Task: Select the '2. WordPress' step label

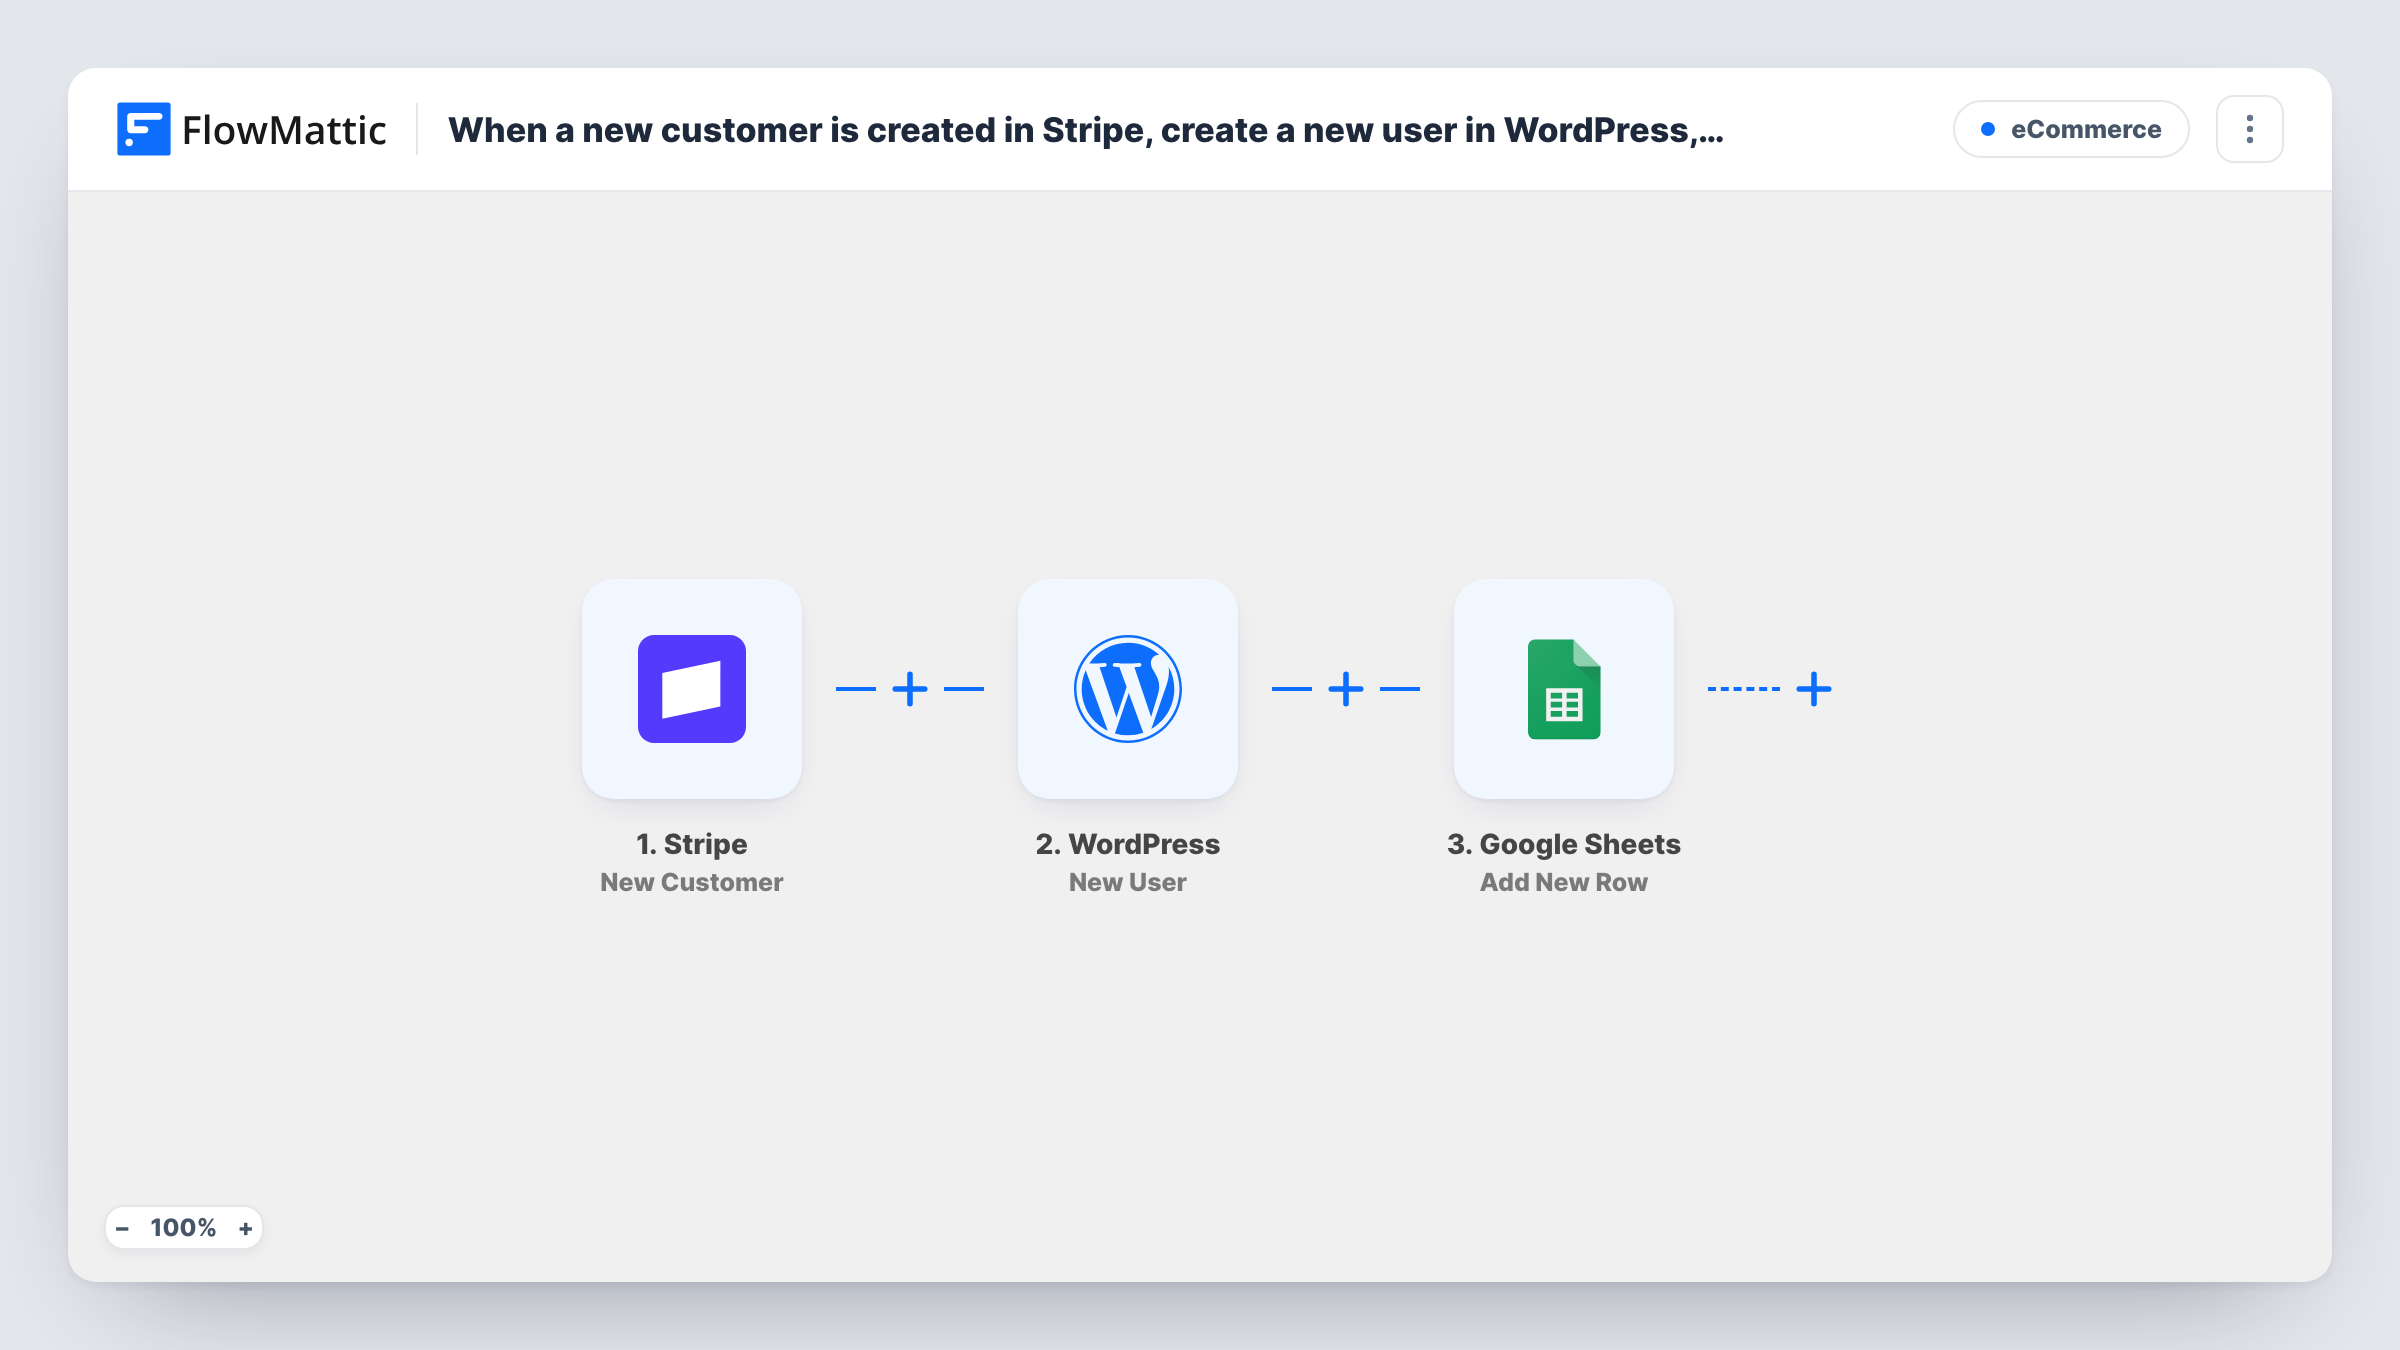Action: (1128, 844)
